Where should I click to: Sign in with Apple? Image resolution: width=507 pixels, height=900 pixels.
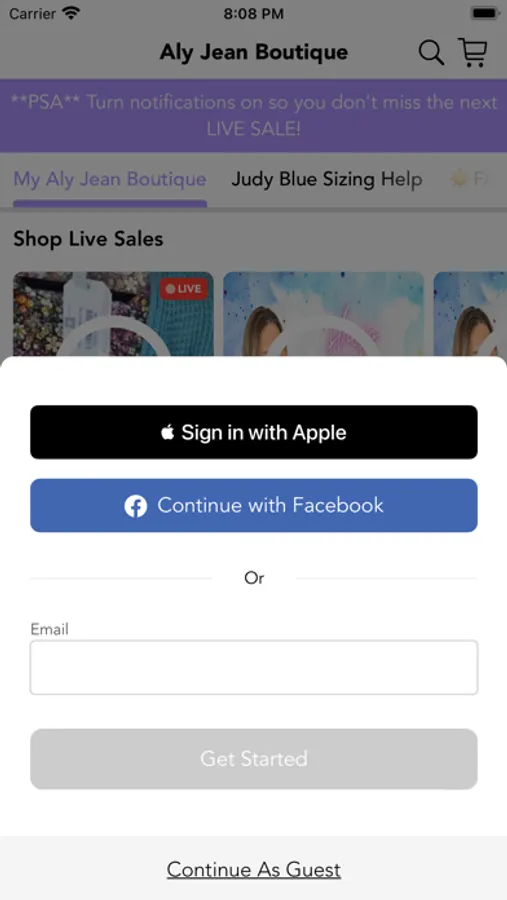[254, 432]
